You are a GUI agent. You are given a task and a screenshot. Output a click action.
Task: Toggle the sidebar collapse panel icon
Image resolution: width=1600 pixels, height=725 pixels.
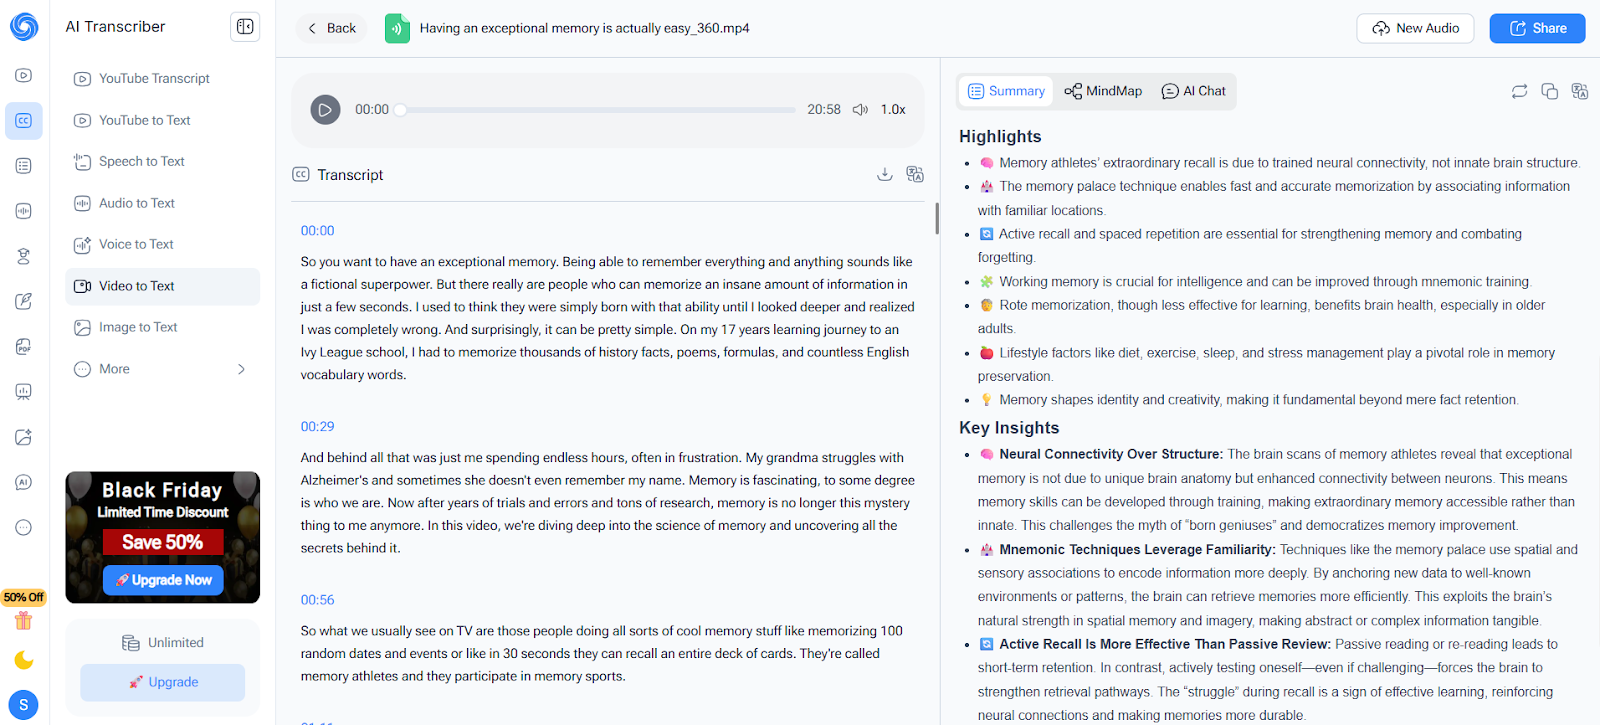(245, 27)
